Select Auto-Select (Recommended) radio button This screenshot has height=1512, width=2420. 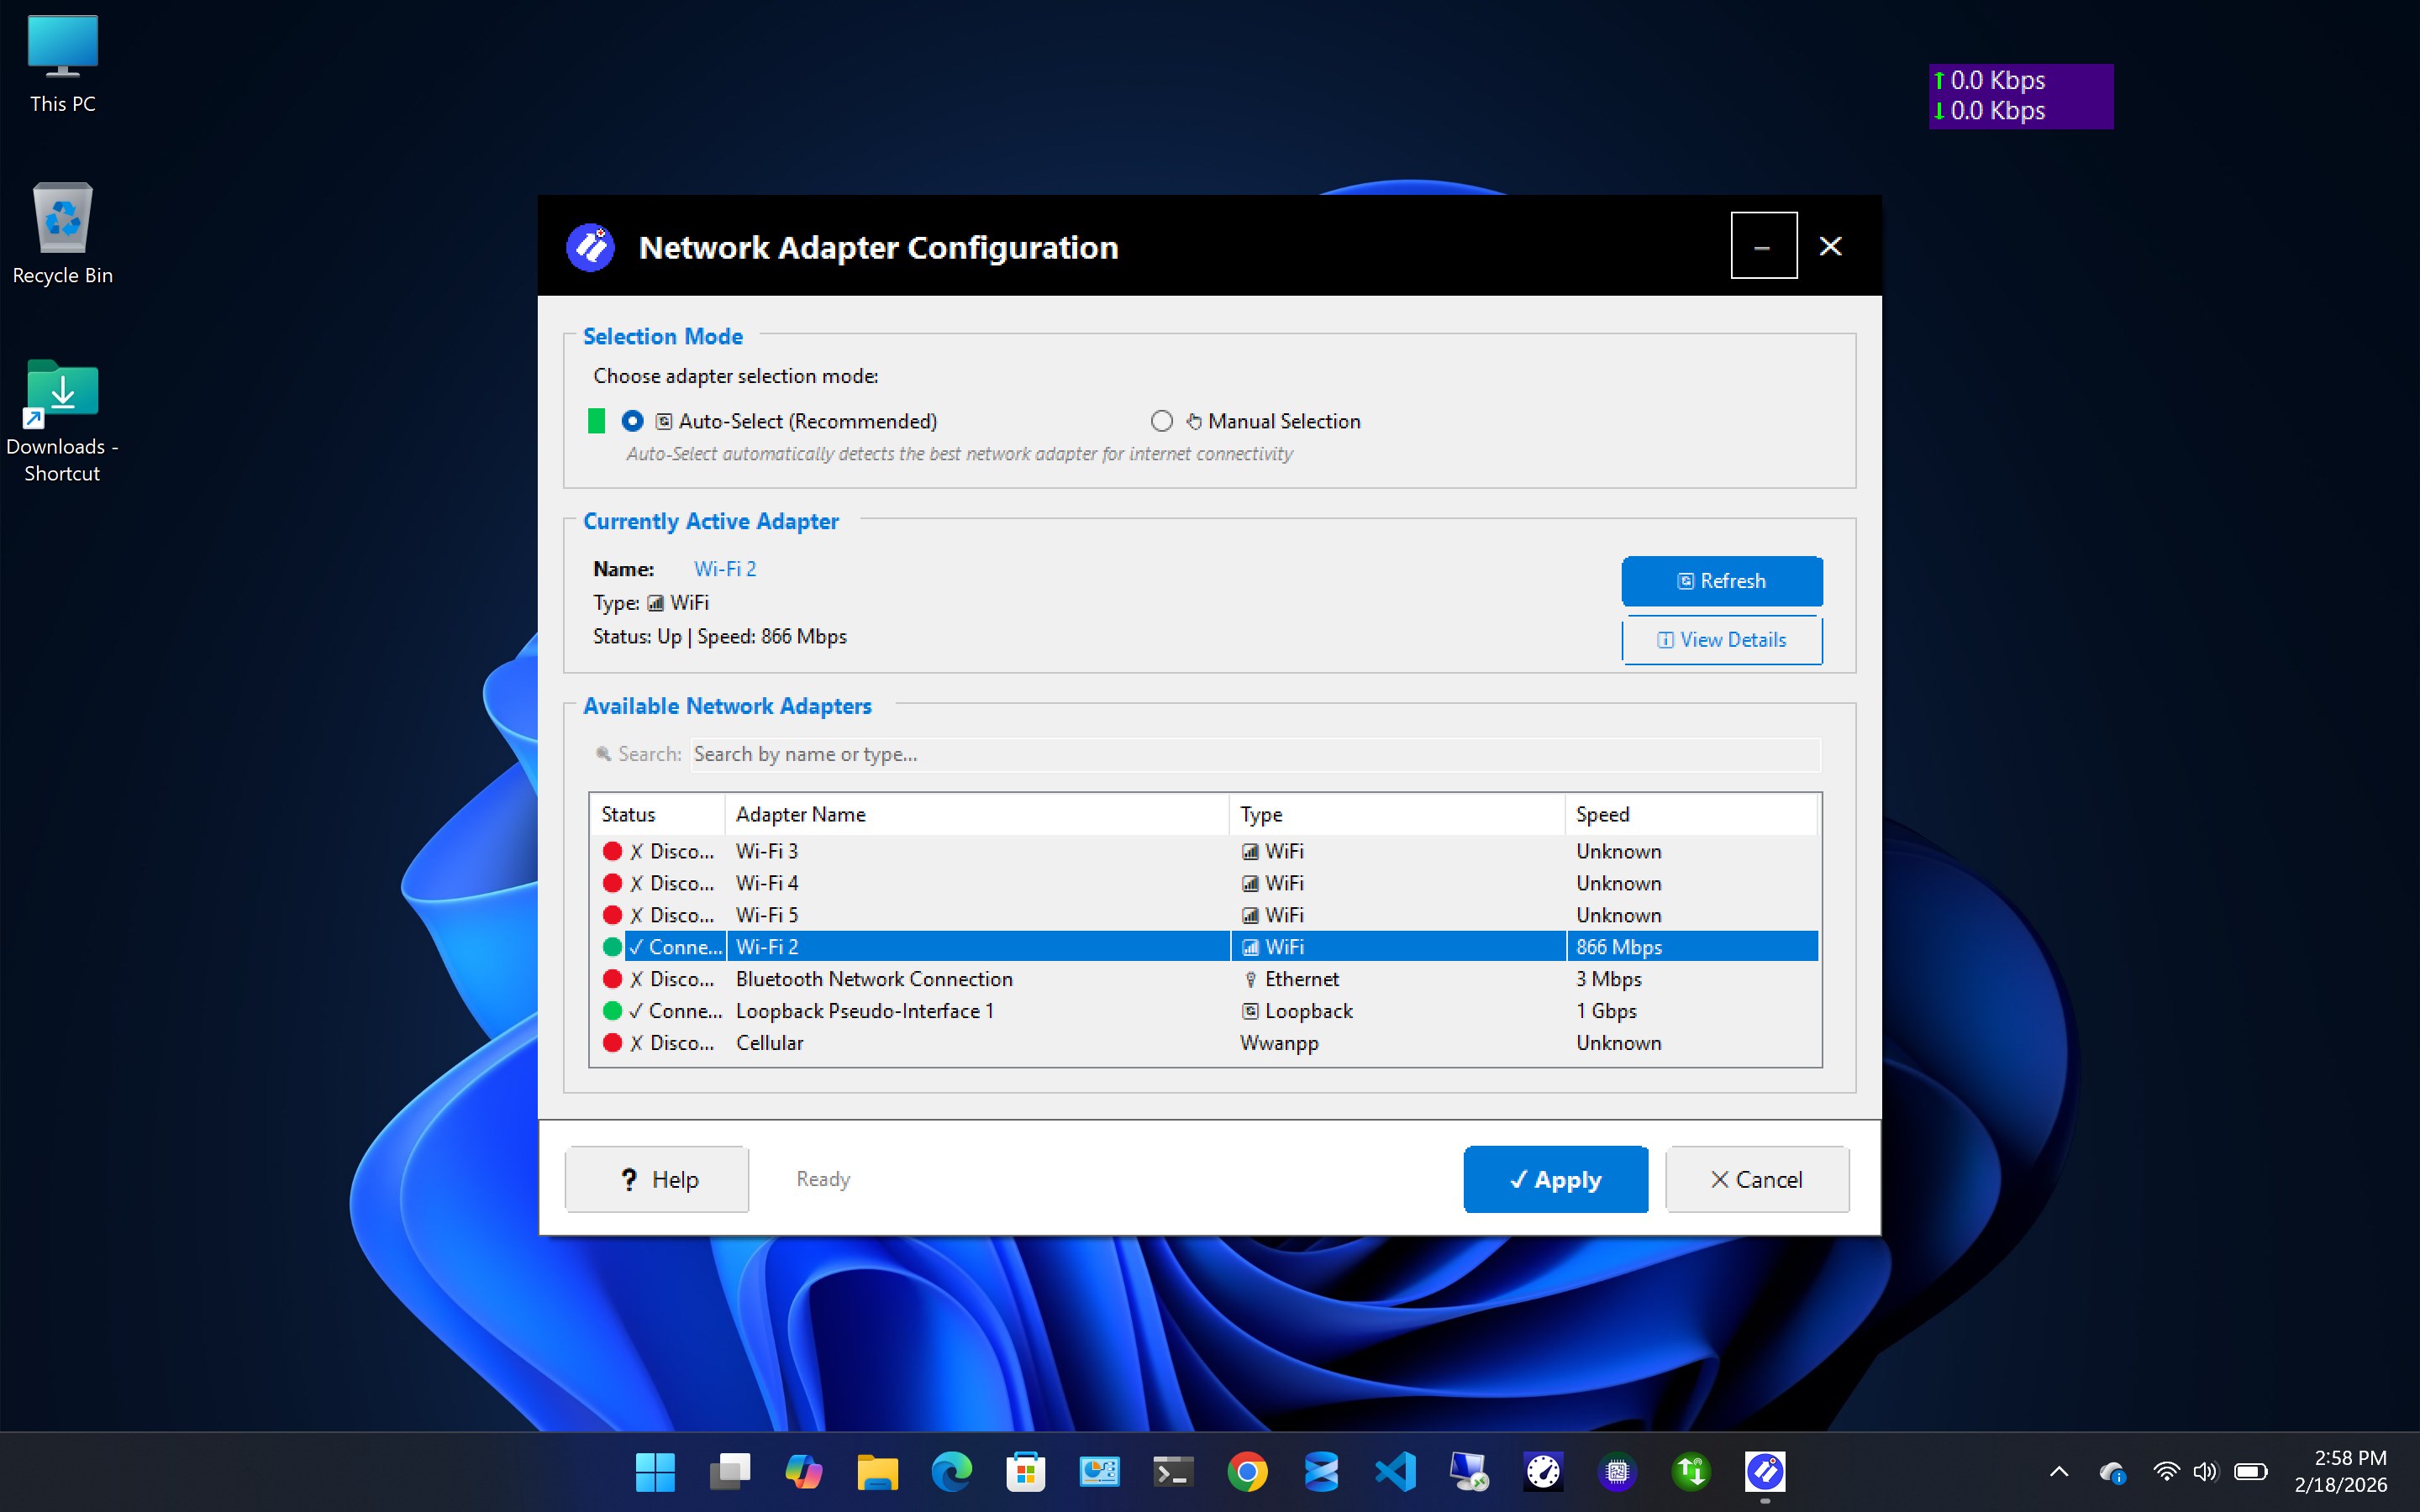tap(632, 421)
